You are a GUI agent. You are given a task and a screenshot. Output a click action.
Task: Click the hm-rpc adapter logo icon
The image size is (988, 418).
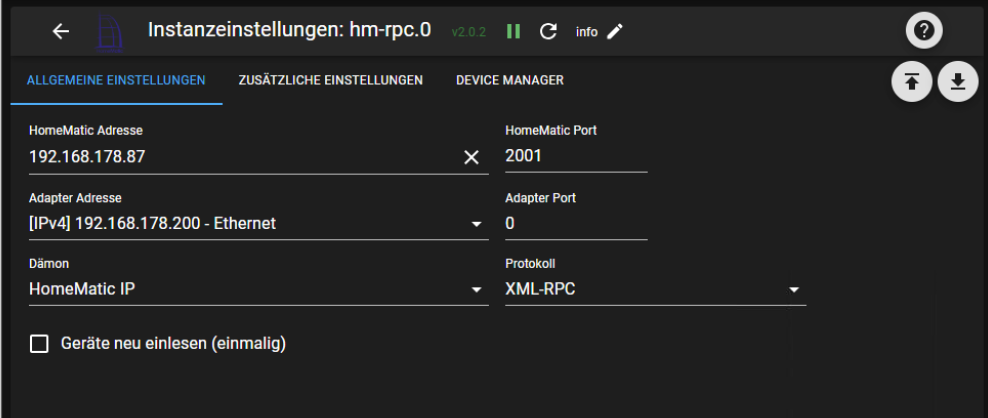pyautogui.click(x=110, y=32)
